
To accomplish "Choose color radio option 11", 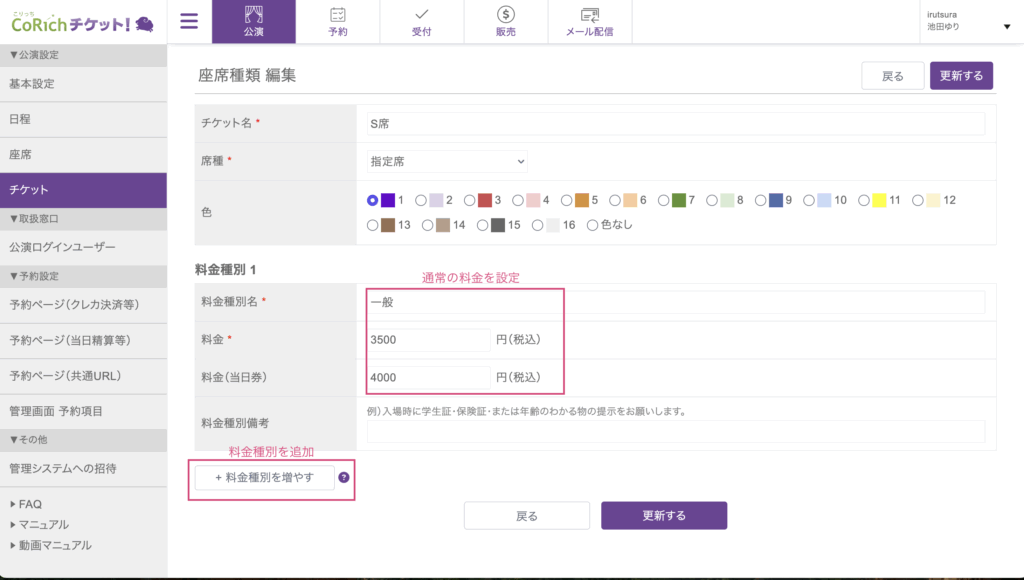I will 860,200.
